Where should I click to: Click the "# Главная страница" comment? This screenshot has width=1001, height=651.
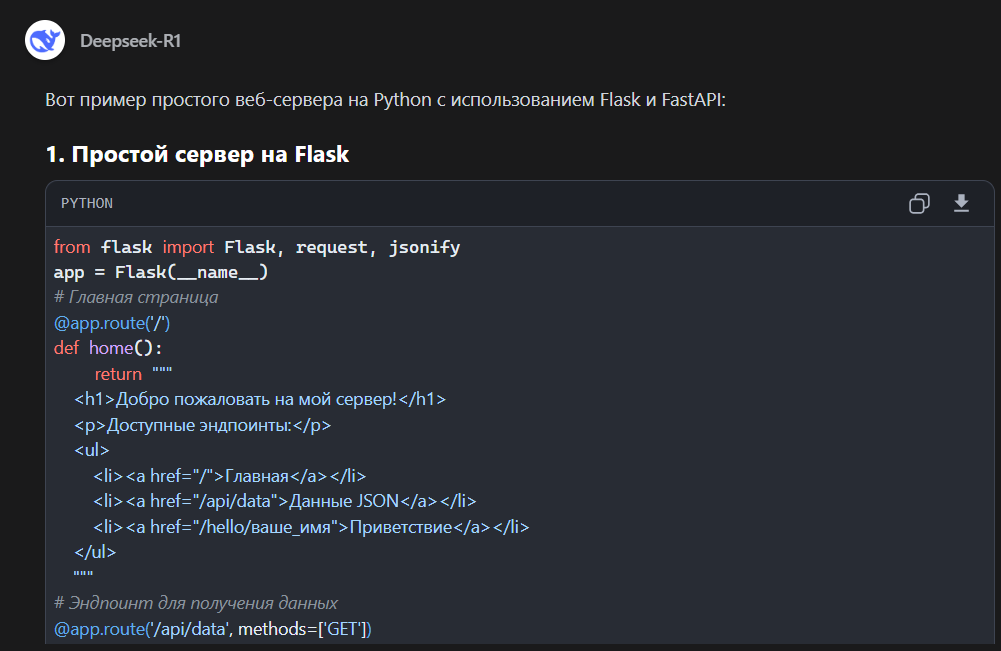coord(136,297)
